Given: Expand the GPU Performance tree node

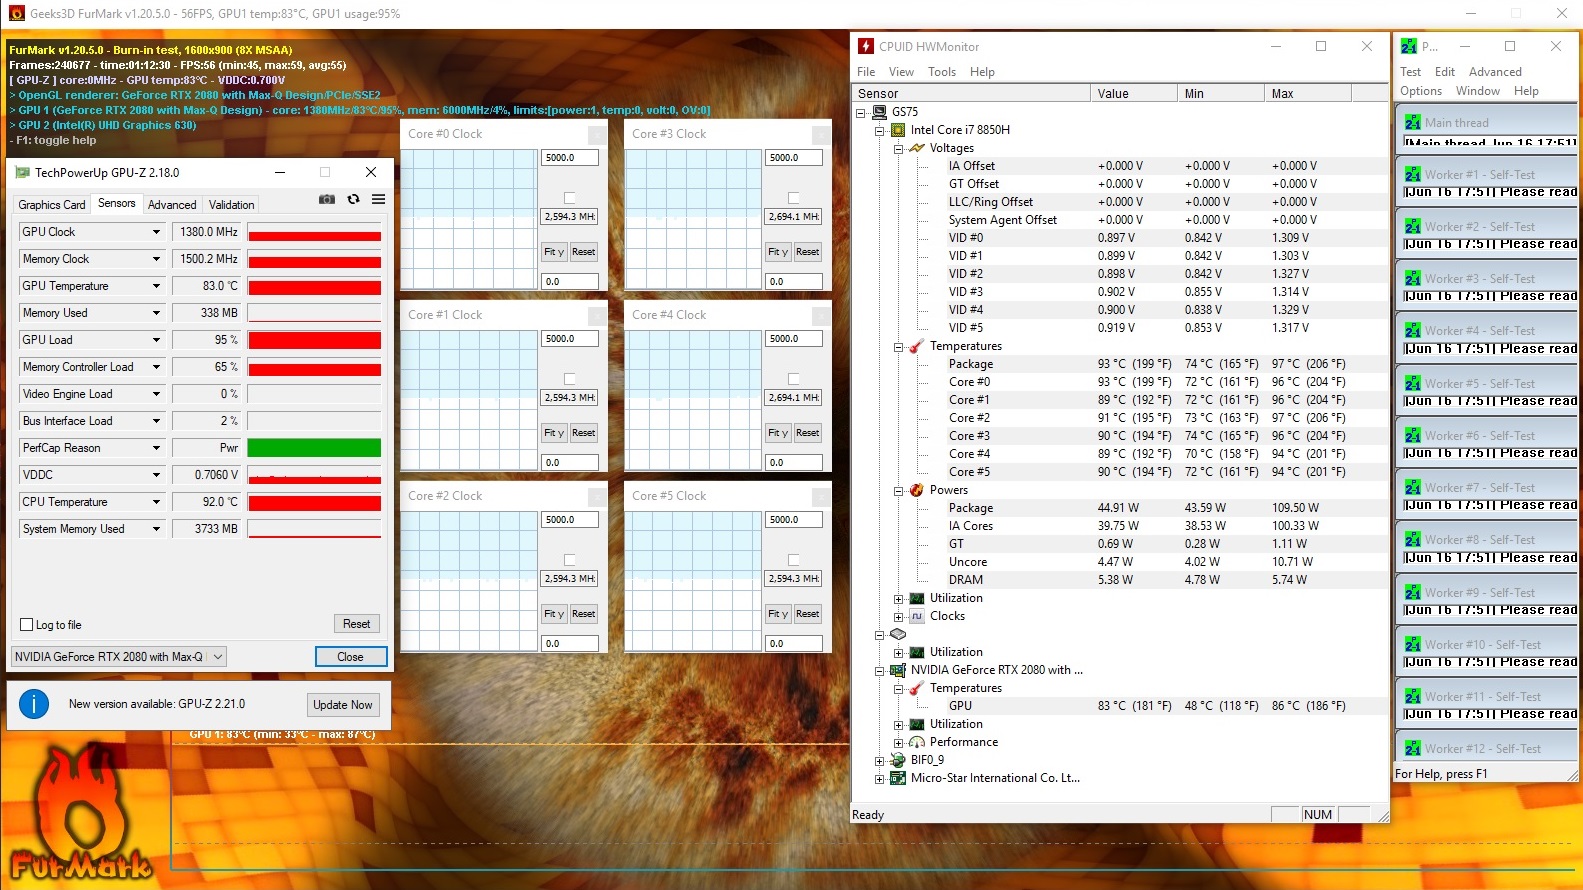Looking at the screenshot, I should click(x=898, y=742).
